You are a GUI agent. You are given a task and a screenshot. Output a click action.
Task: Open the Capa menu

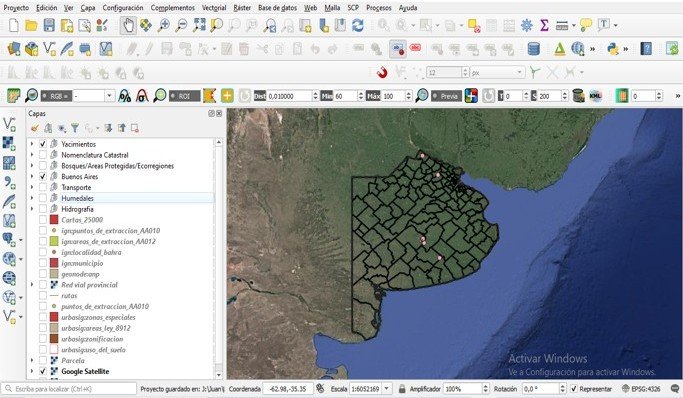pos(88,8)
